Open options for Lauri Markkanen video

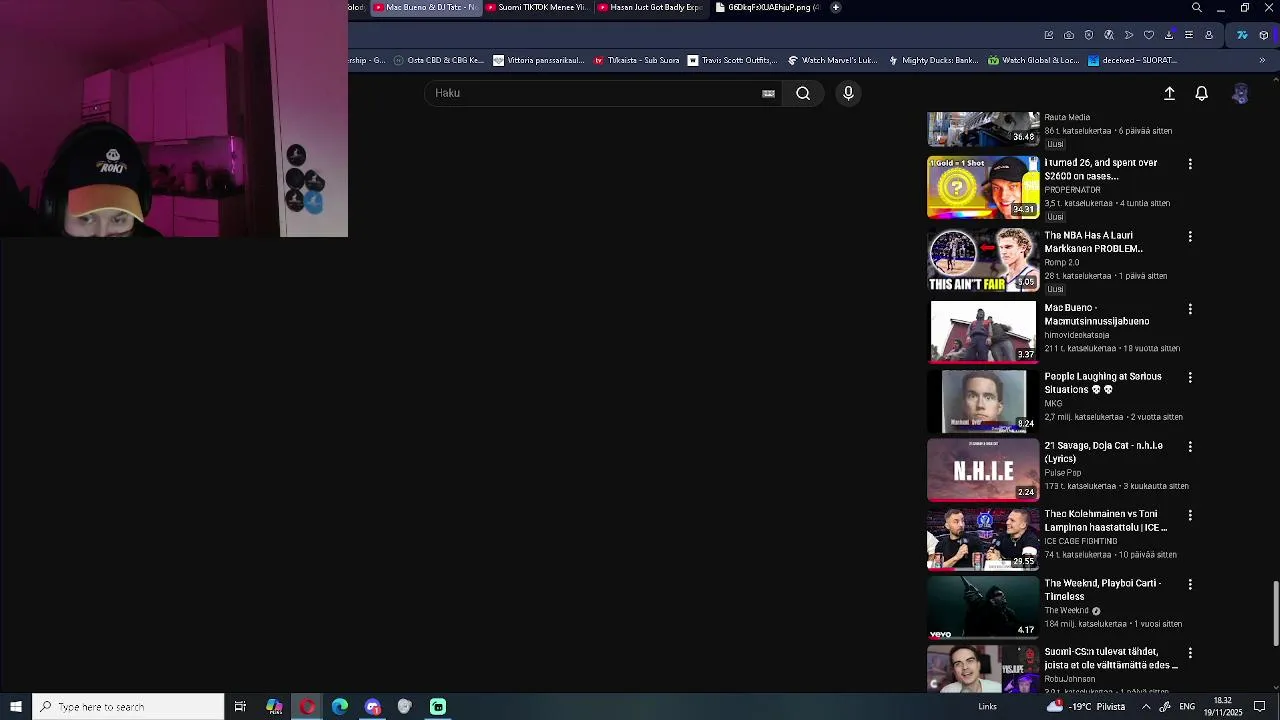tap(1190, 237)
